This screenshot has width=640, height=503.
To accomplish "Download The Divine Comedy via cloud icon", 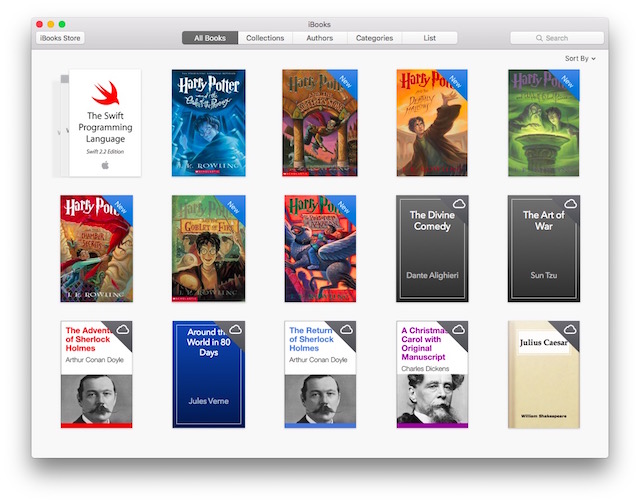I will (459, 203).
